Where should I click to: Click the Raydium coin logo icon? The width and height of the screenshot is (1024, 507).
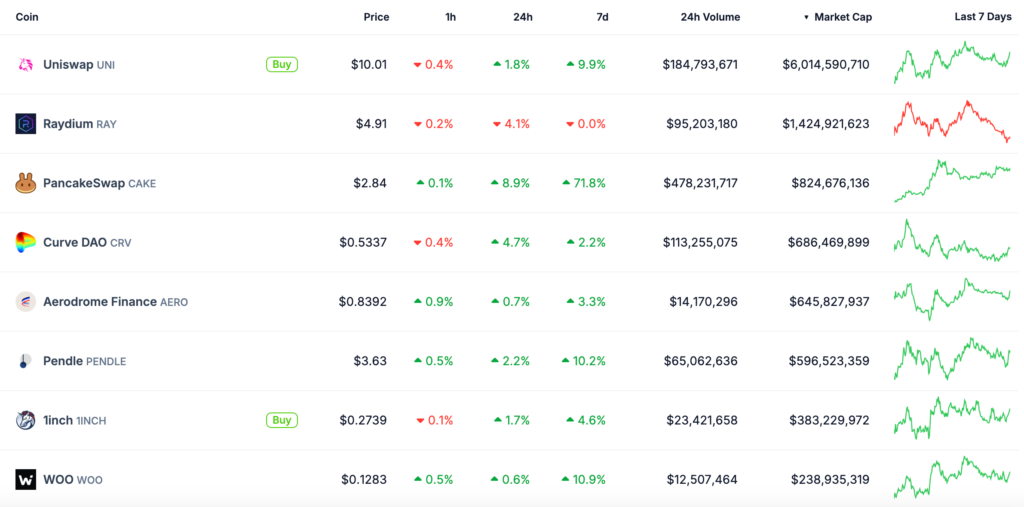(25, 123)
